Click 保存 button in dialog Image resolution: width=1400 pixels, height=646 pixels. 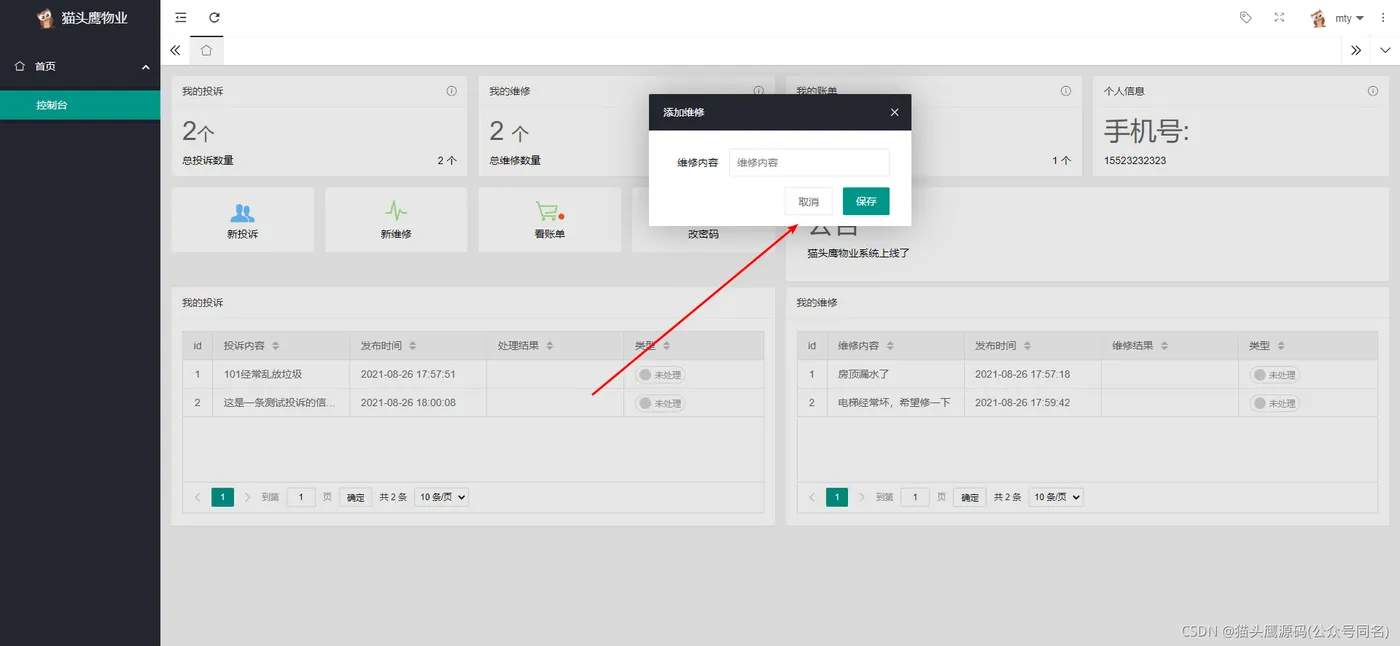pyautogui.click(x=866, y=201)
